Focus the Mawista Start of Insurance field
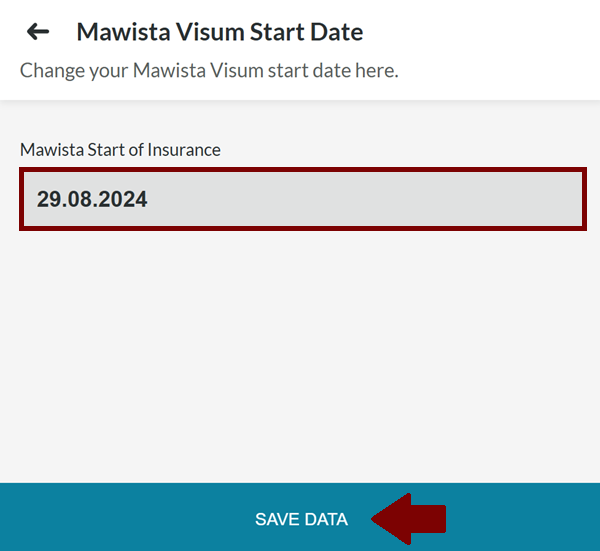Image resolution: width=600 pixels, height=551 pixels. pyautogui.click(x=302, y=199)
